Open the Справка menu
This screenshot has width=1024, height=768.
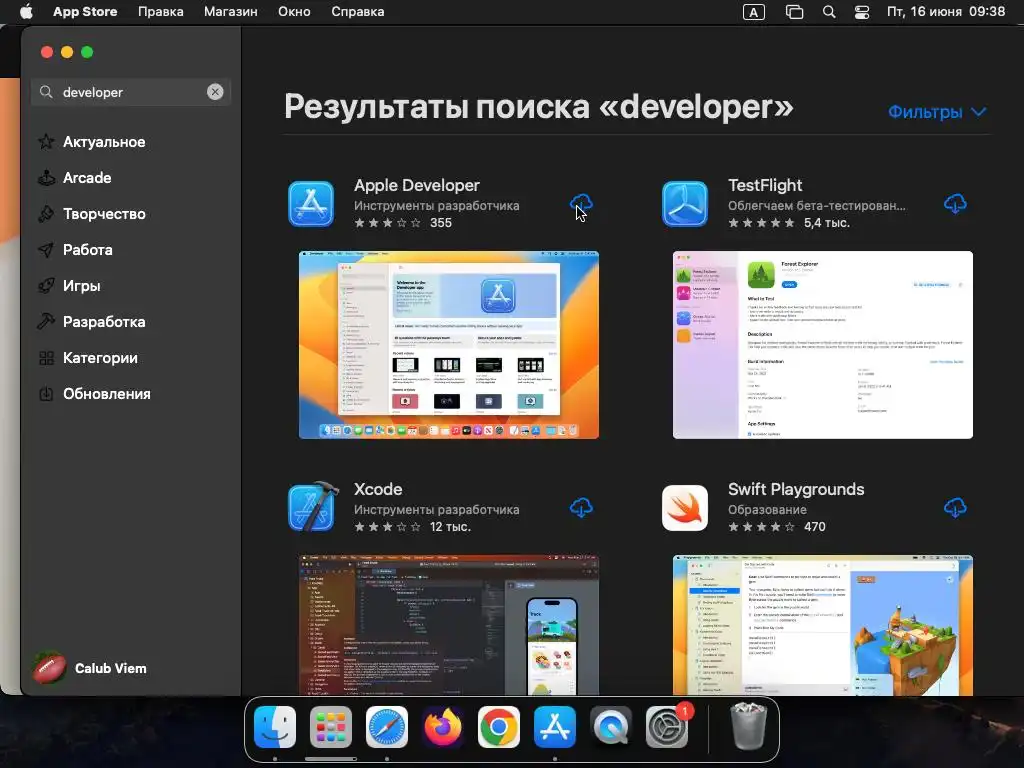pyautogui.click(x=357, y=12)
